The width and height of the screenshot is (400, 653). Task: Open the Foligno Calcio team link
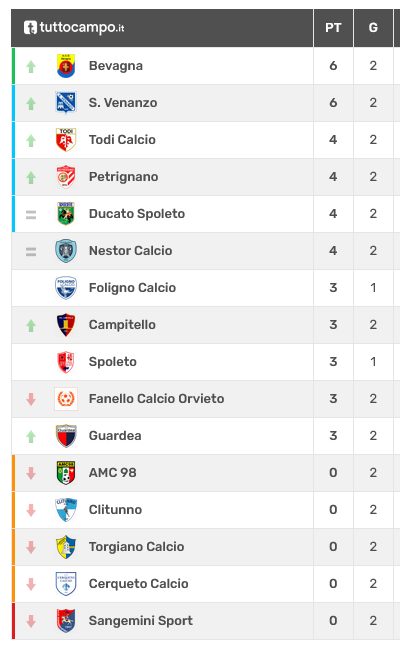tap(132, 288)
